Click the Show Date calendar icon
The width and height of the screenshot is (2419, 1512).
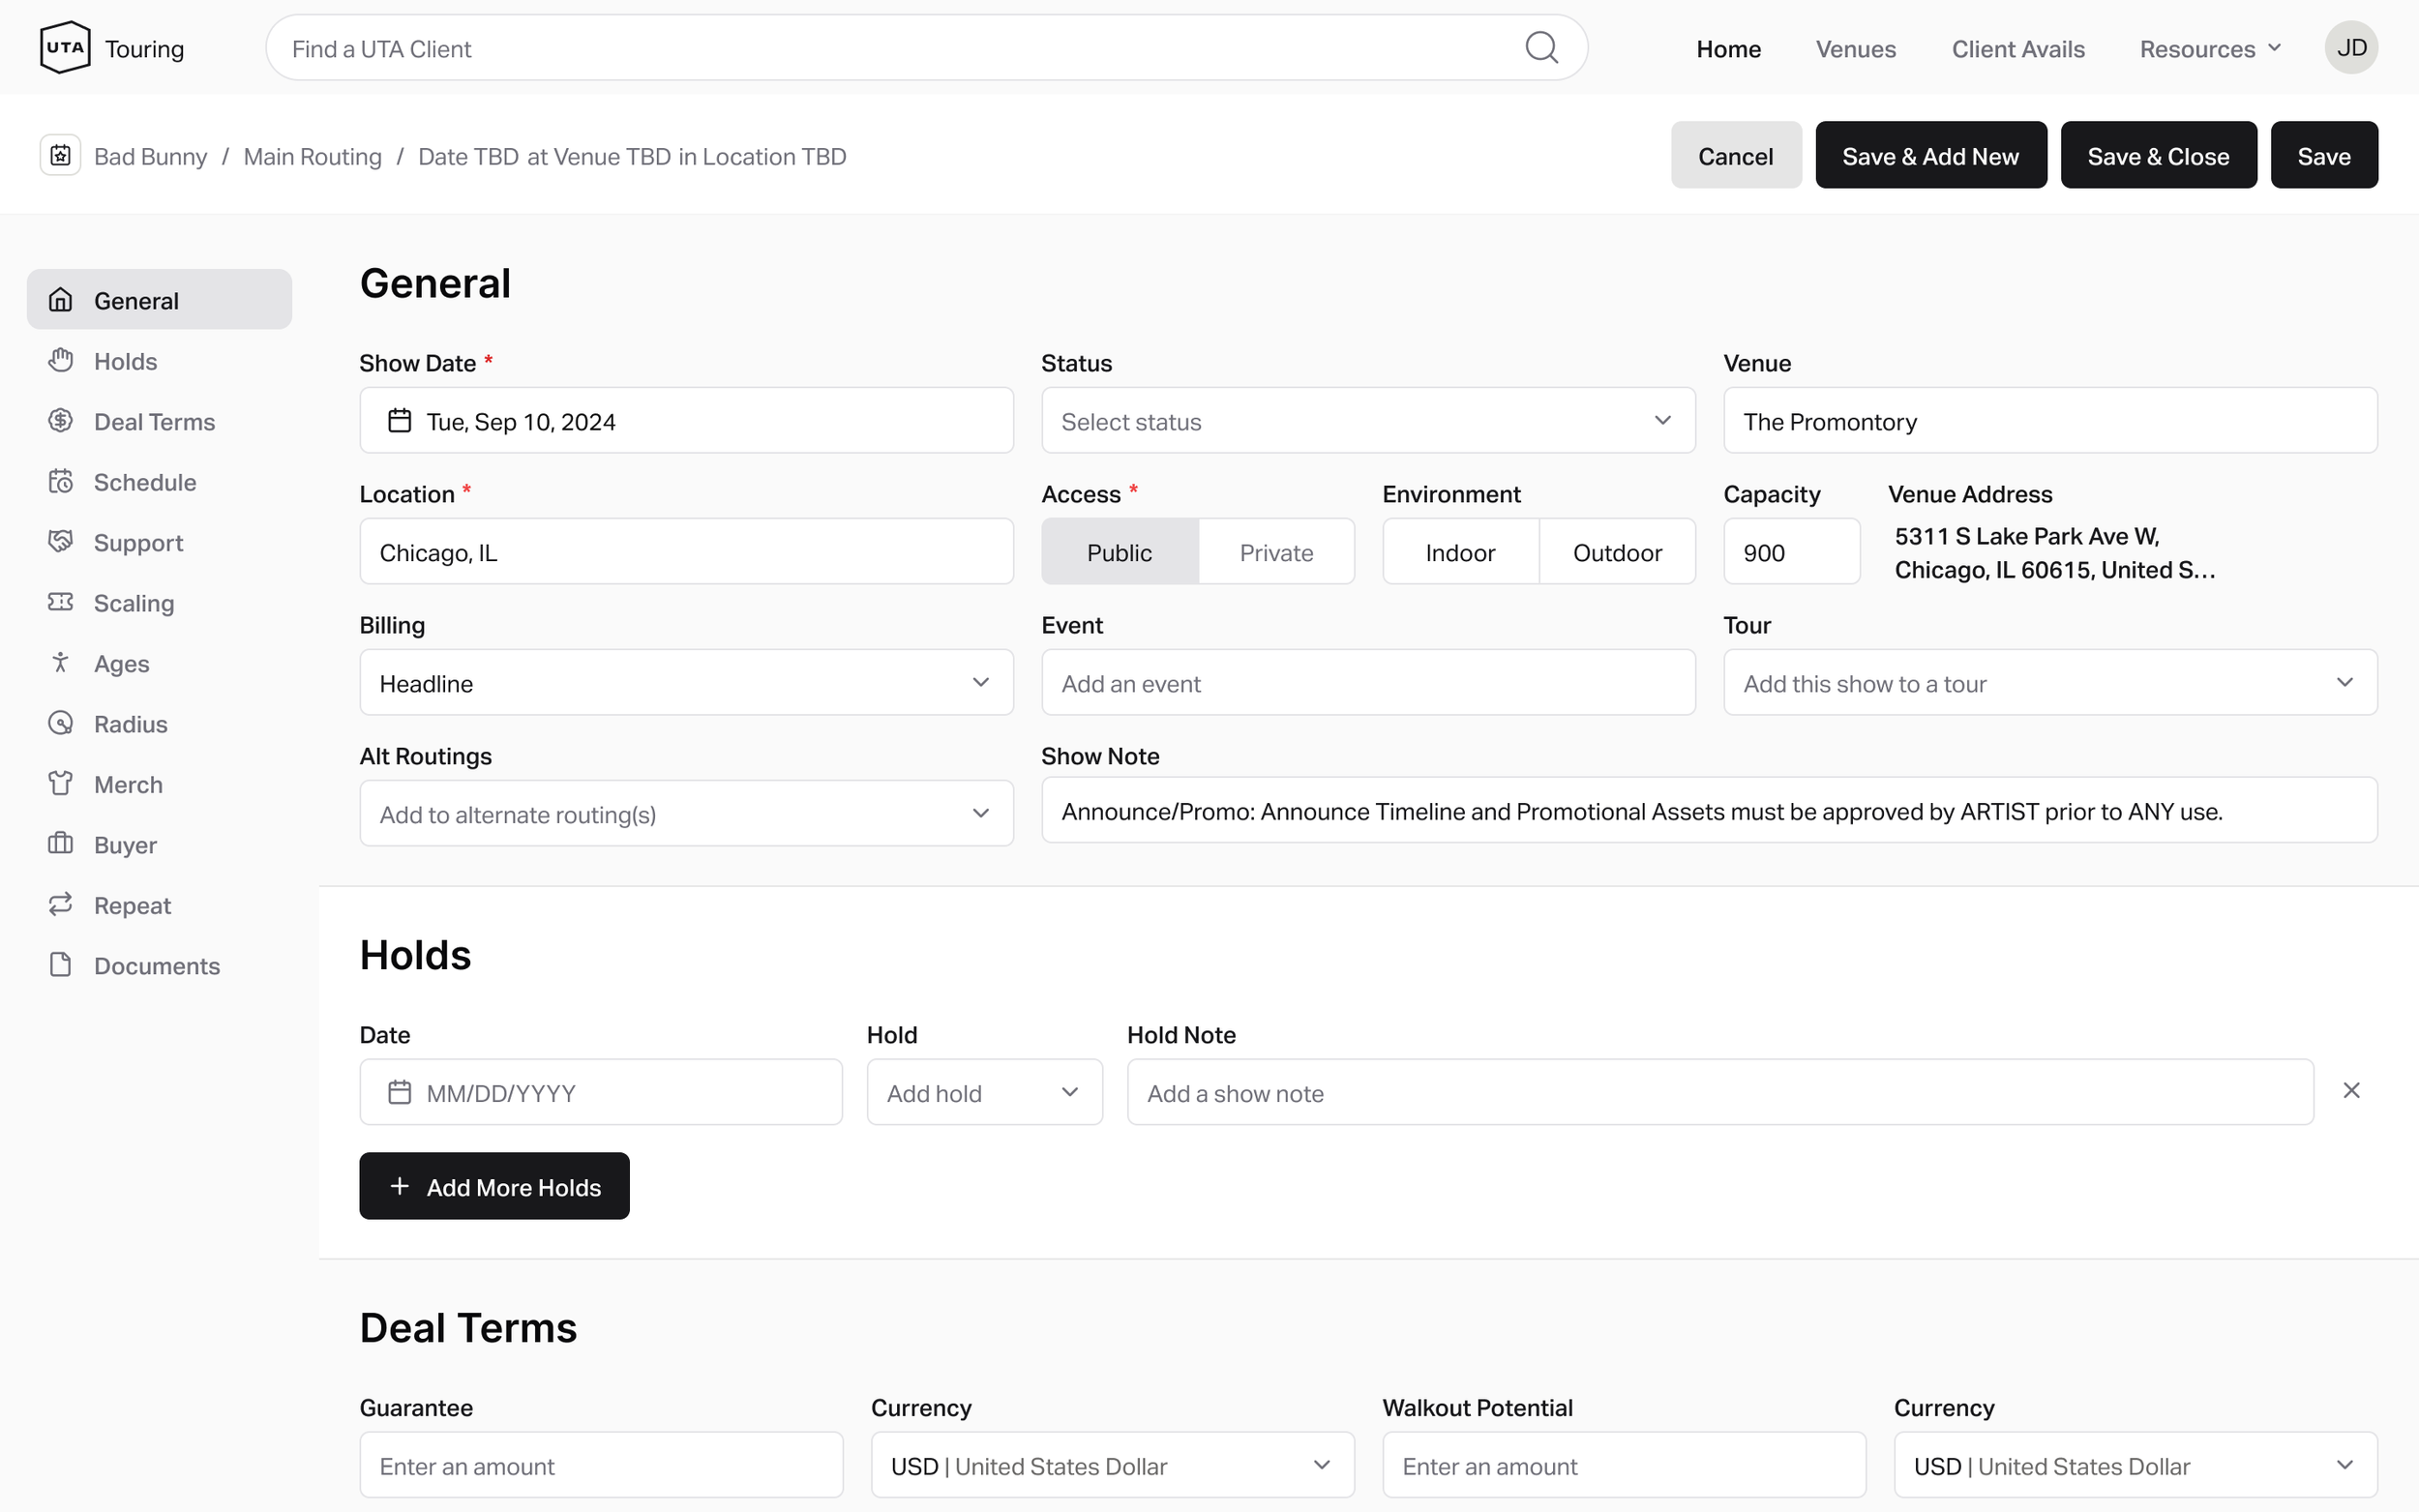tap(400, 420)
